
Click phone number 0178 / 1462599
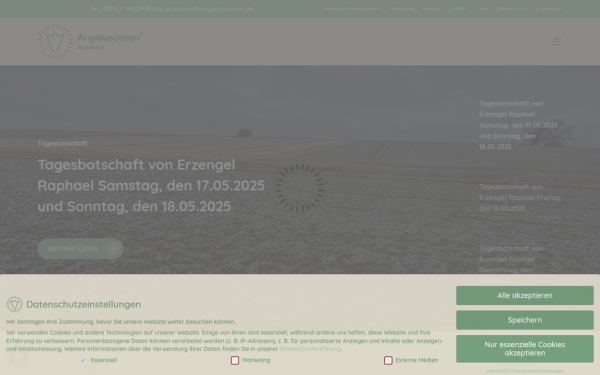click(126, 8)
